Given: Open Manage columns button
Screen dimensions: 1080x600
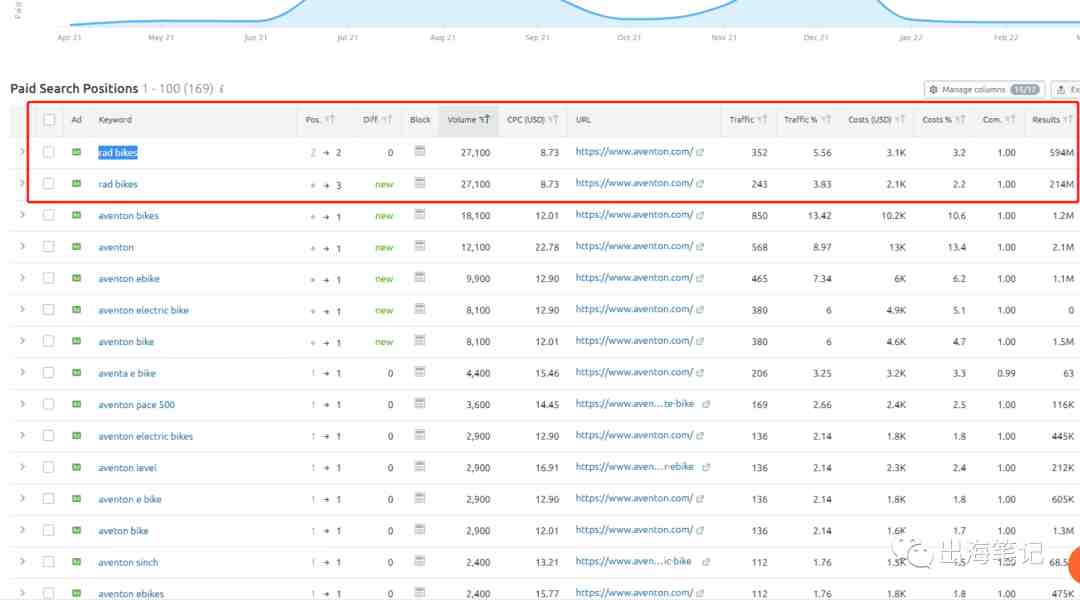Looking at the screenshot, I should pos(984,90).
